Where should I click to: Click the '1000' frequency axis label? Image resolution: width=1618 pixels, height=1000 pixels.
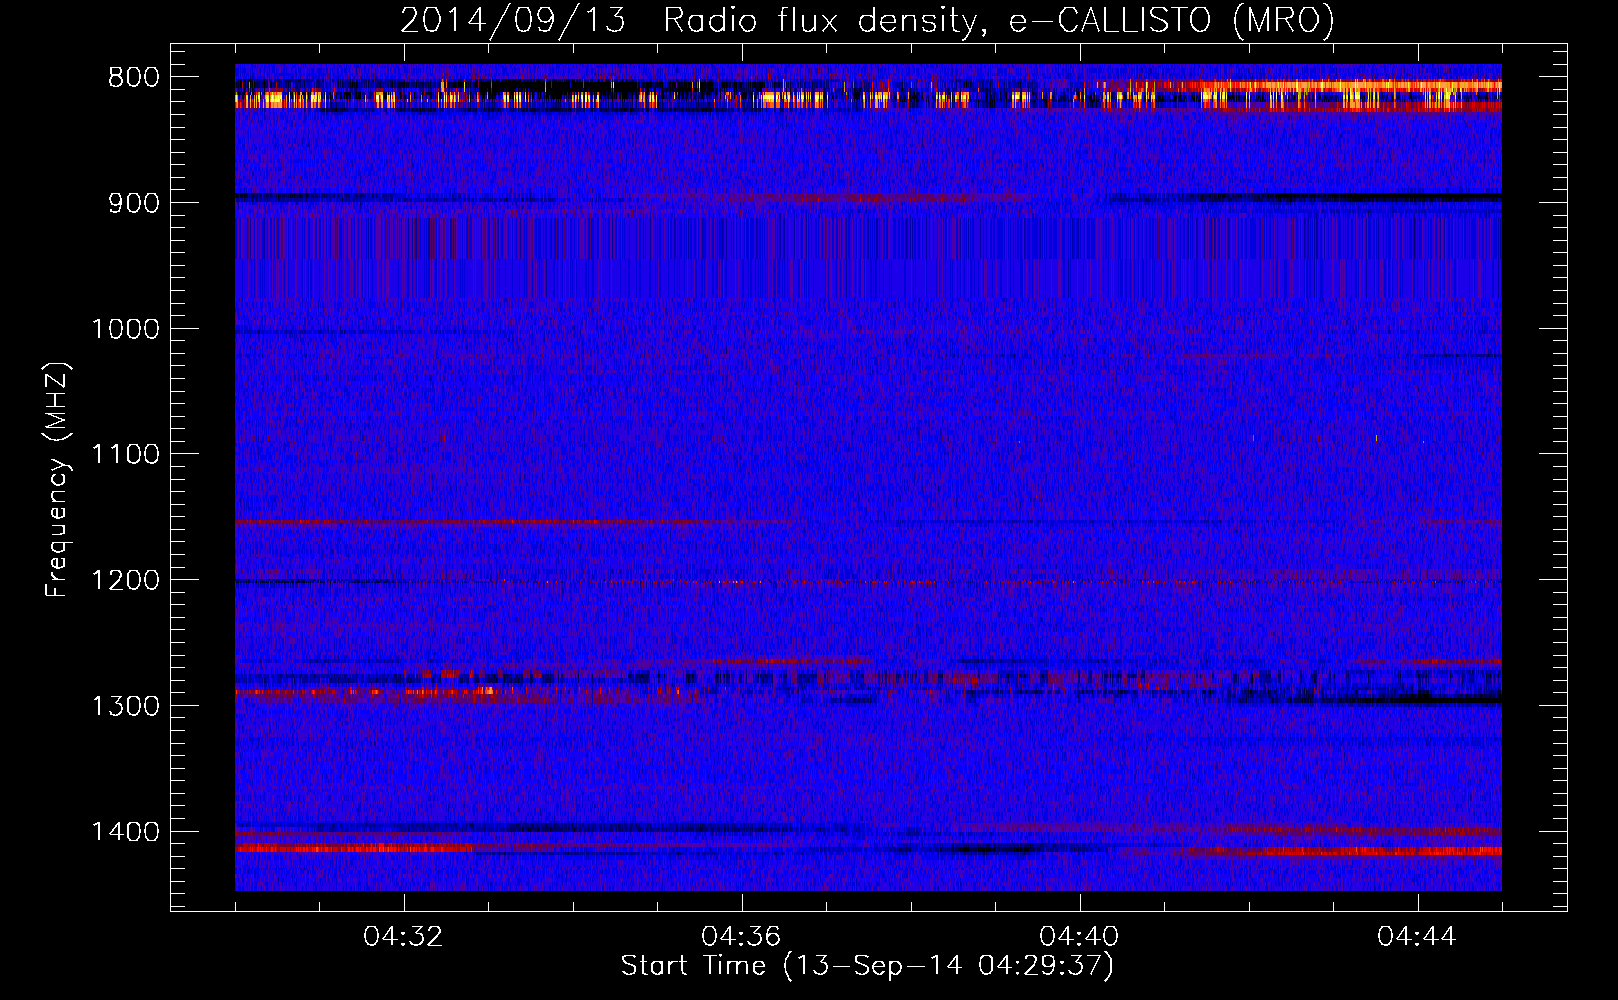125,329
